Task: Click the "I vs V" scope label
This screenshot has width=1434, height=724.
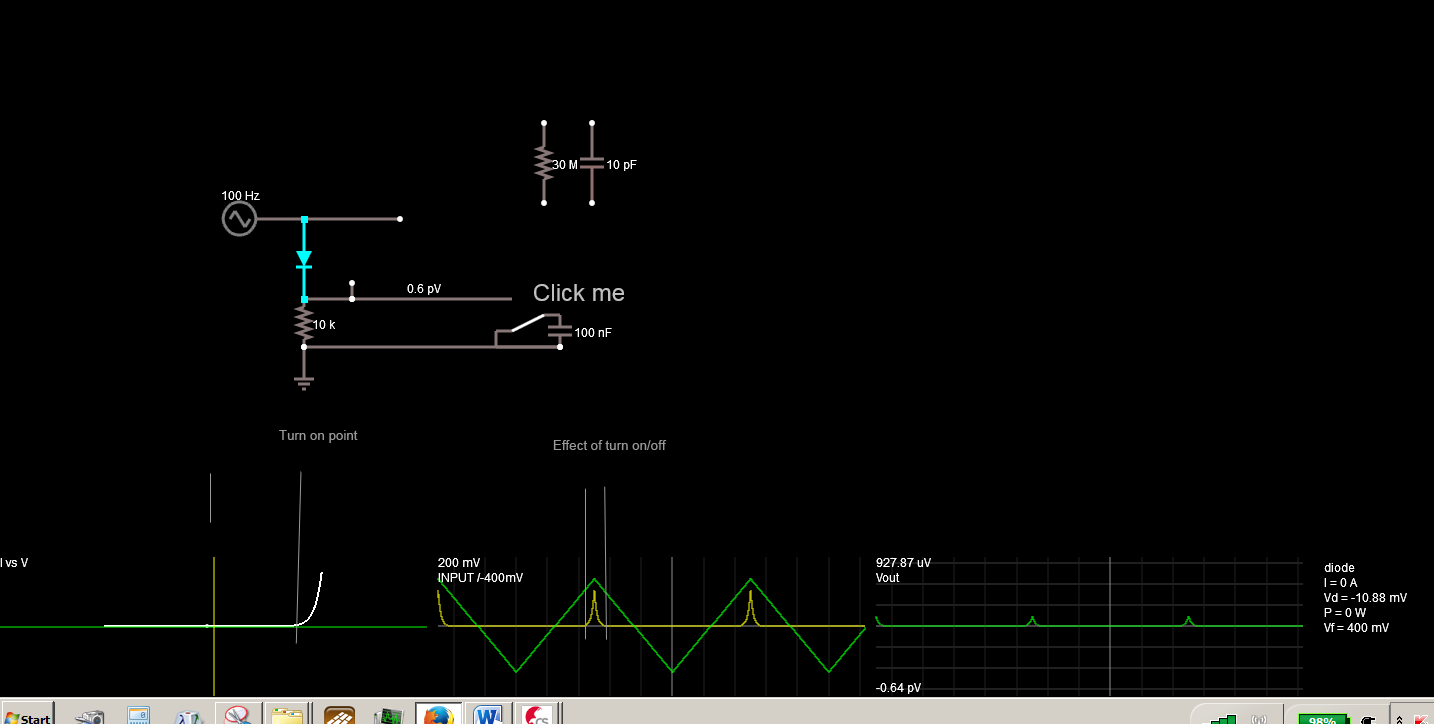Action: pyautogui.click(x=14, y=563)
